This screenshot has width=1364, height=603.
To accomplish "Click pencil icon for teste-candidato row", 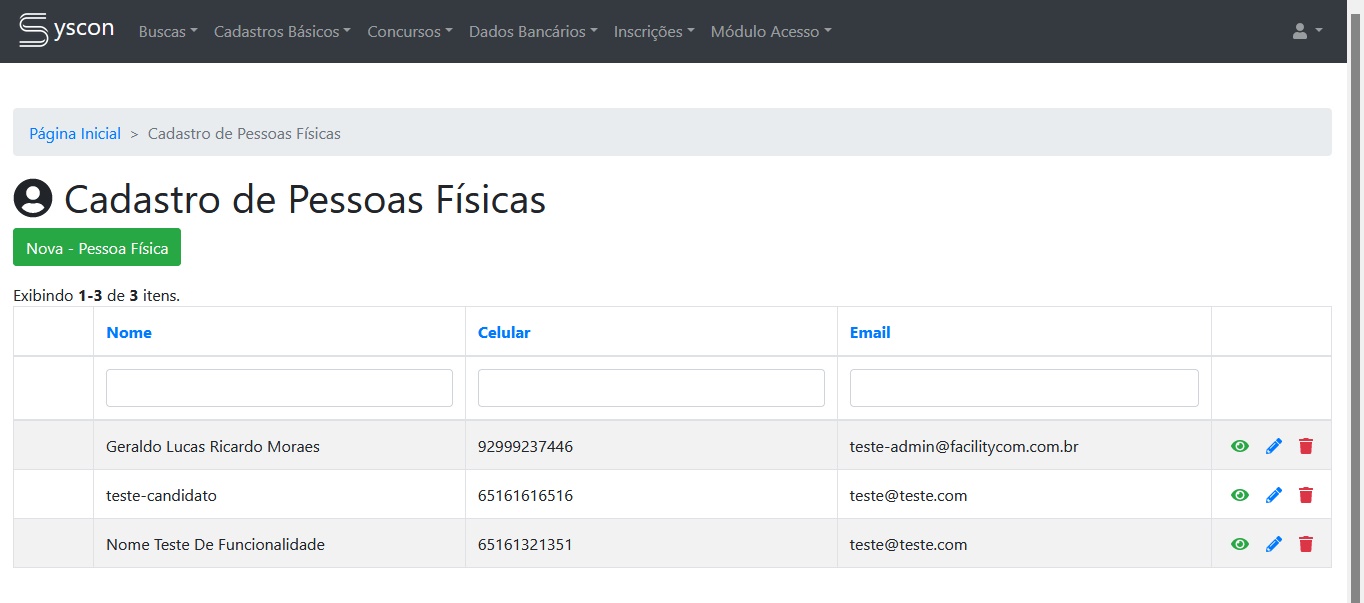I will [1273, 495].
